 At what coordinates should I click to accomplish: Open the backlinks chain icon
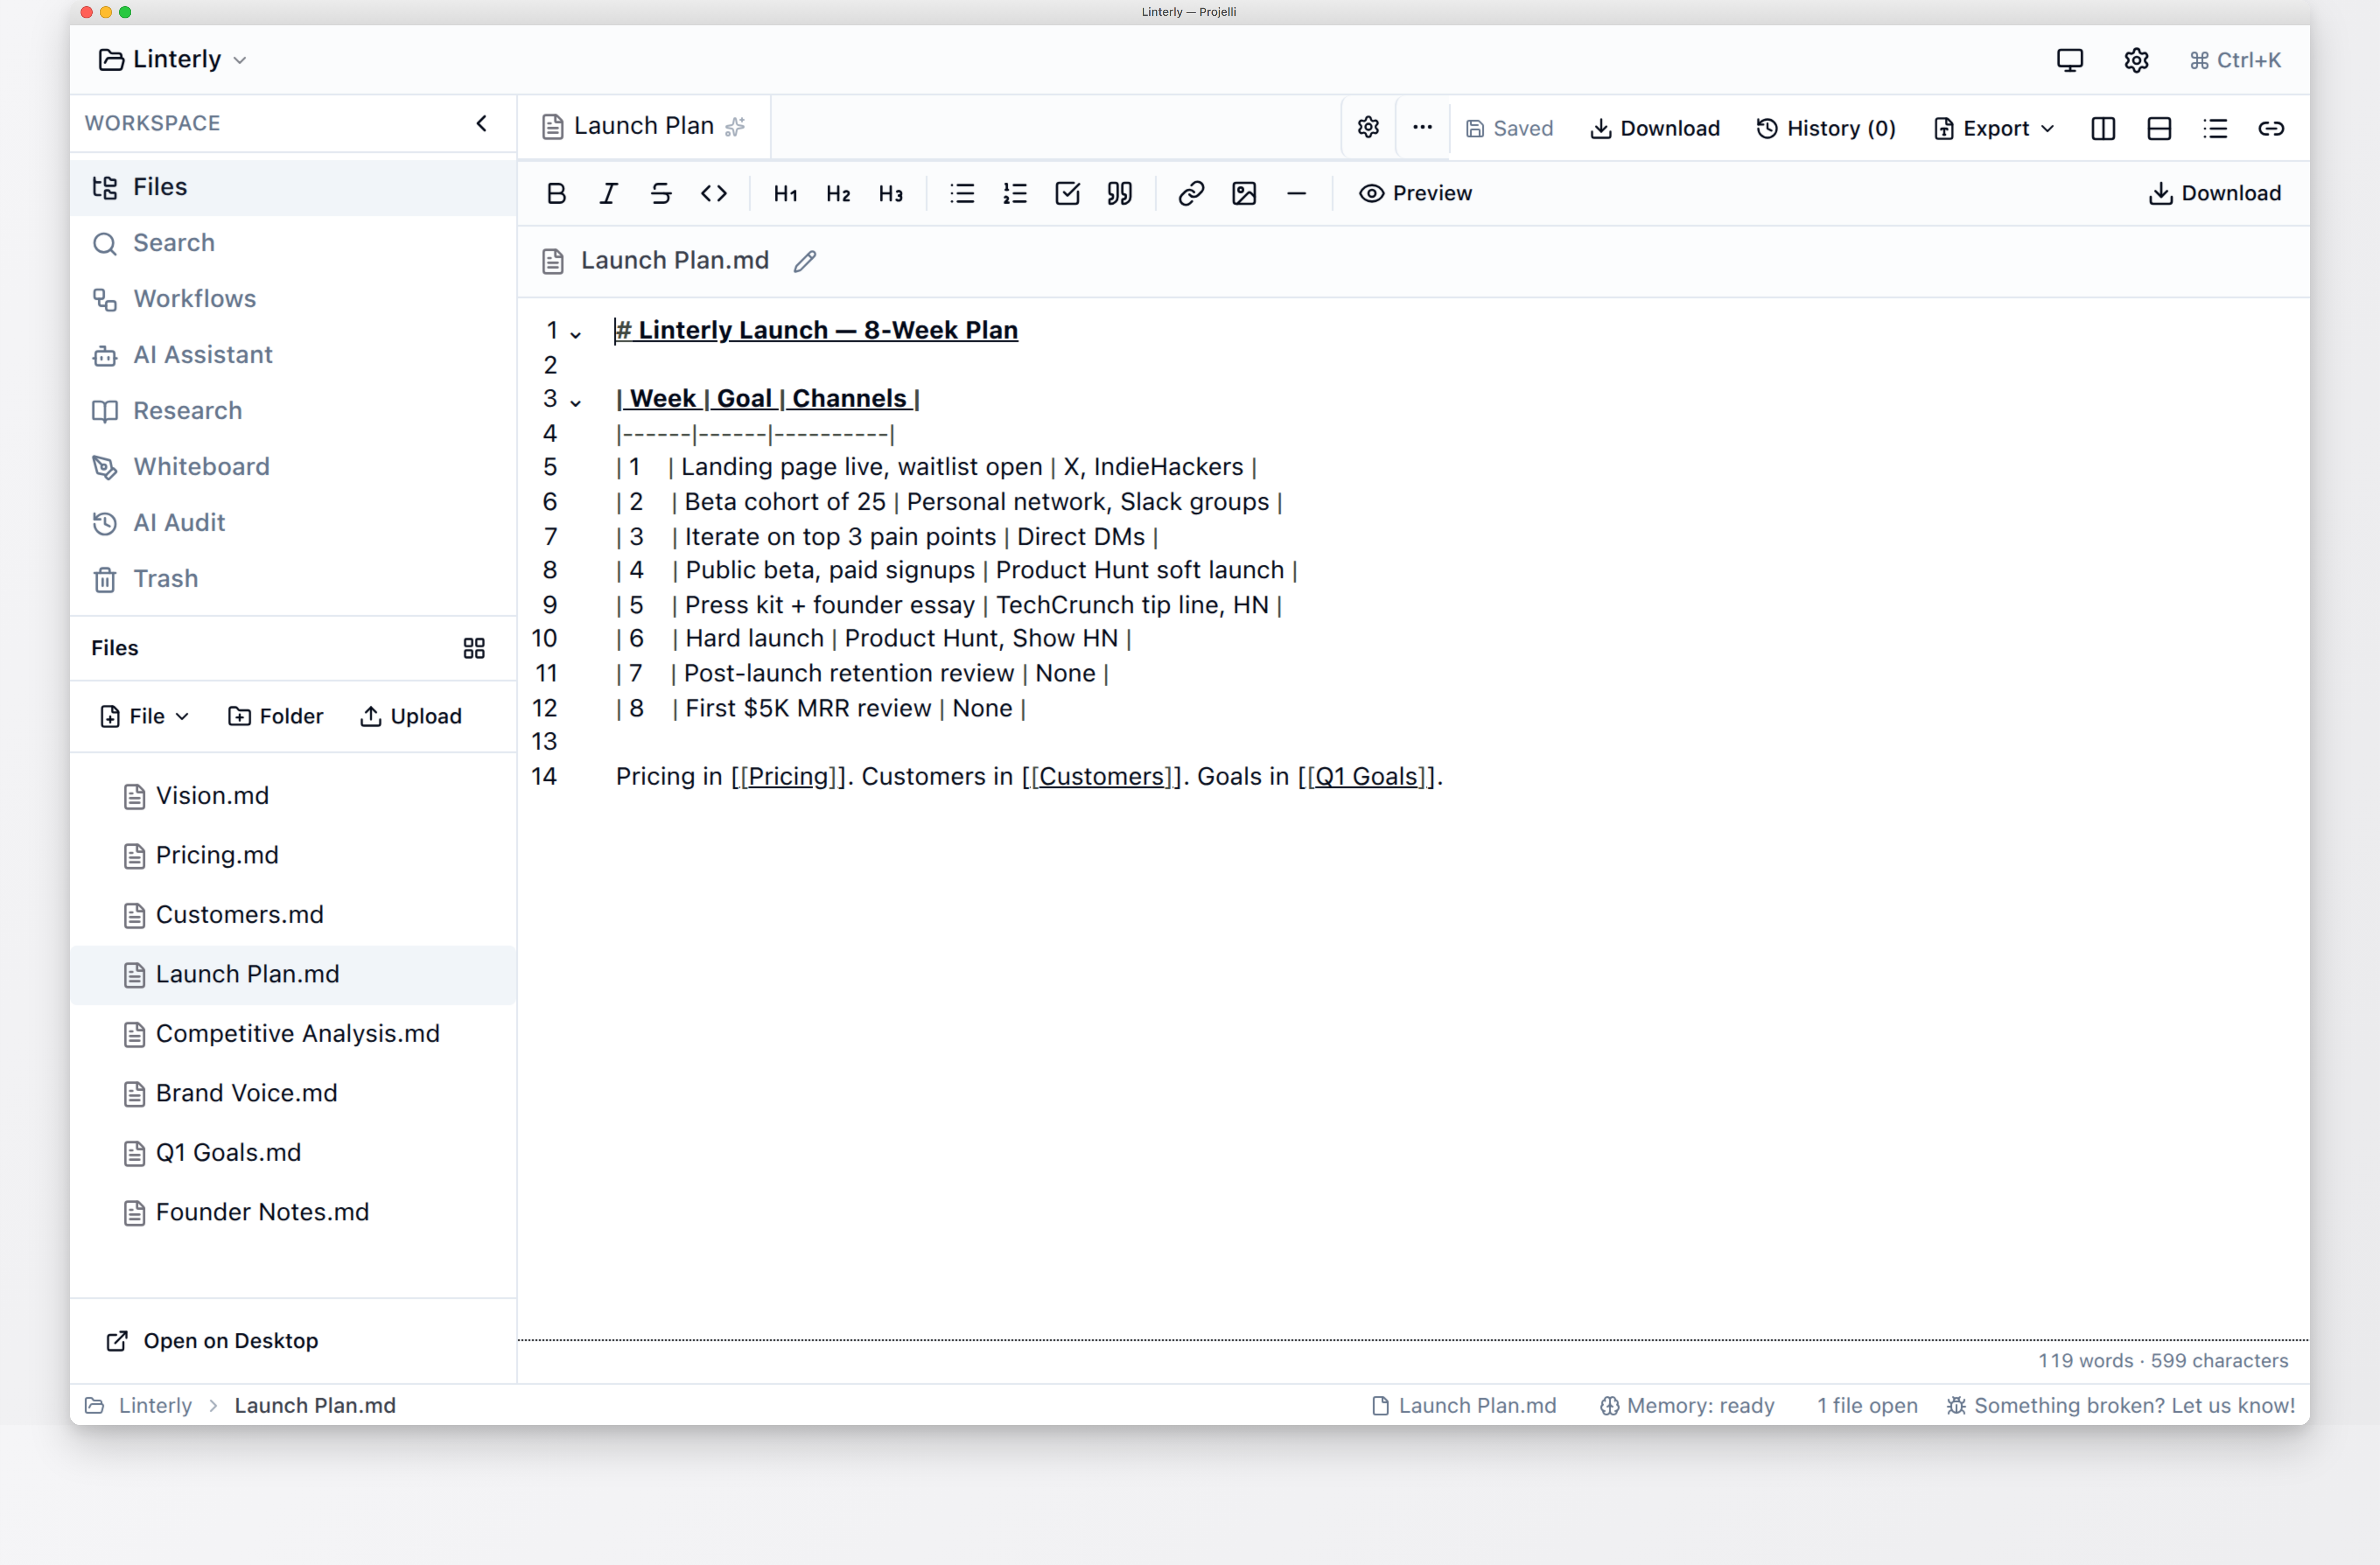click(2271, 128)
